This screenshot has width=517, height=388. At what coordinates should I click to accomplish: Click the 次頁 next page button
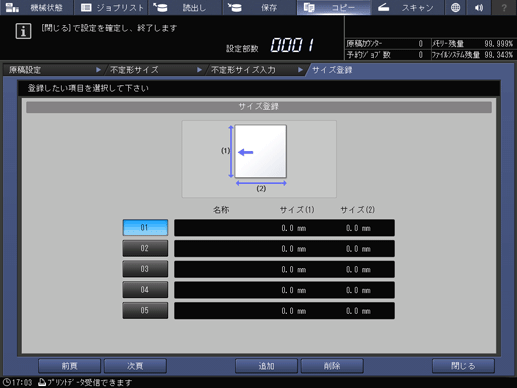tap(135, 366)
